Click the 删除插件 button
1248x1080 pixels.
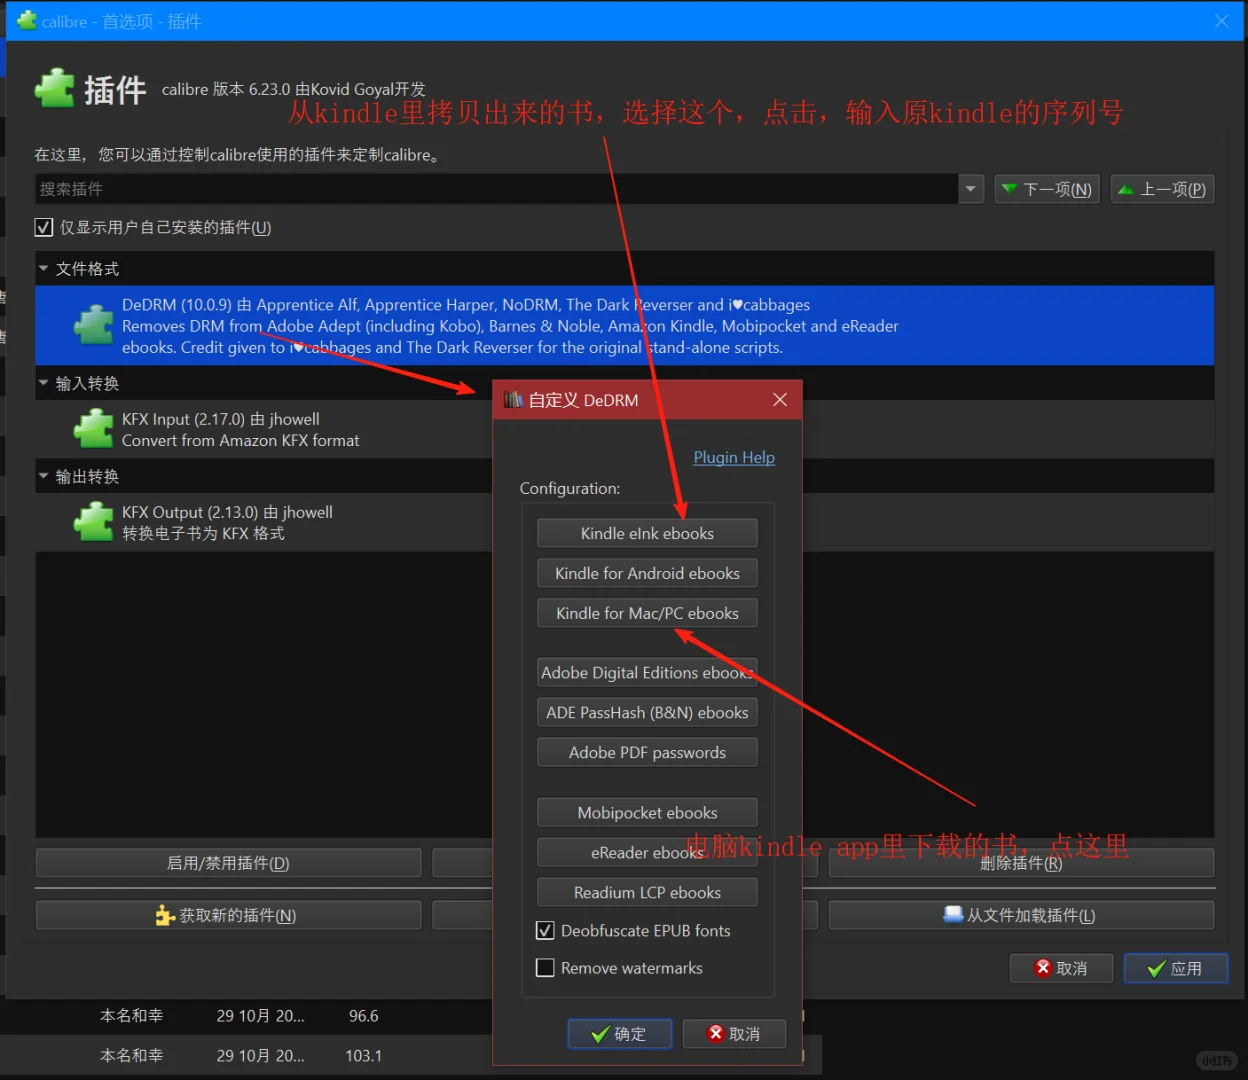coord(1021,863)
